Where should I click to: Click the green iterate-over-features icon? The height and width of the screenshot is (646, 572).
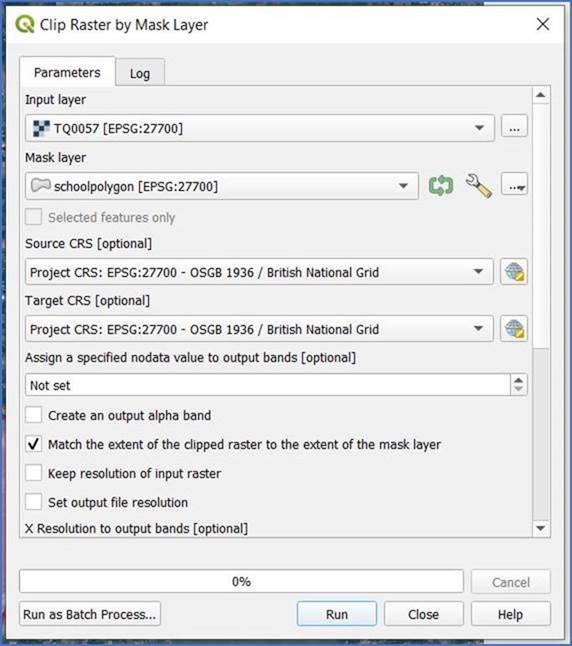click(x=441, y=186)
